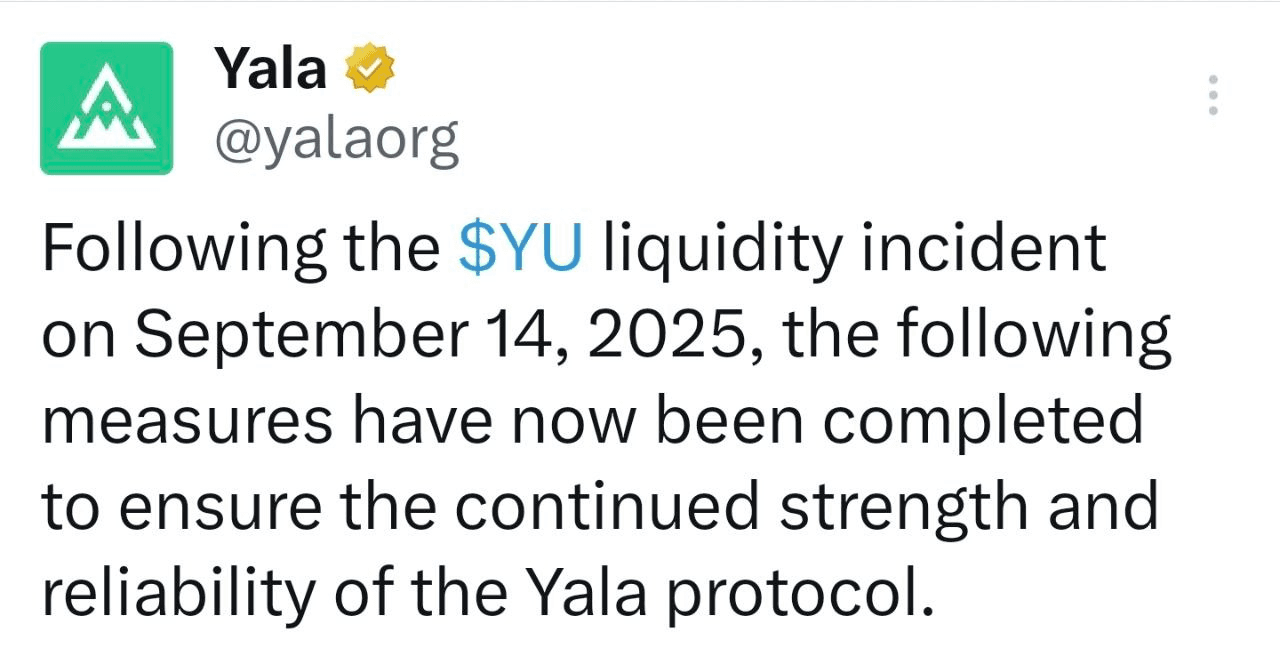Viewport: 1280px width, 664px height.
Task: Click the word "continued" in the tweet
Action: (x=607, y=507)
